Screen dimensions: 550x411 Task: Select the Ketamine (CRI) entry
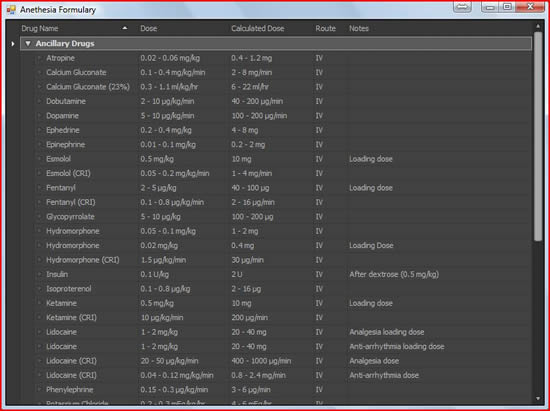(71, 317)
